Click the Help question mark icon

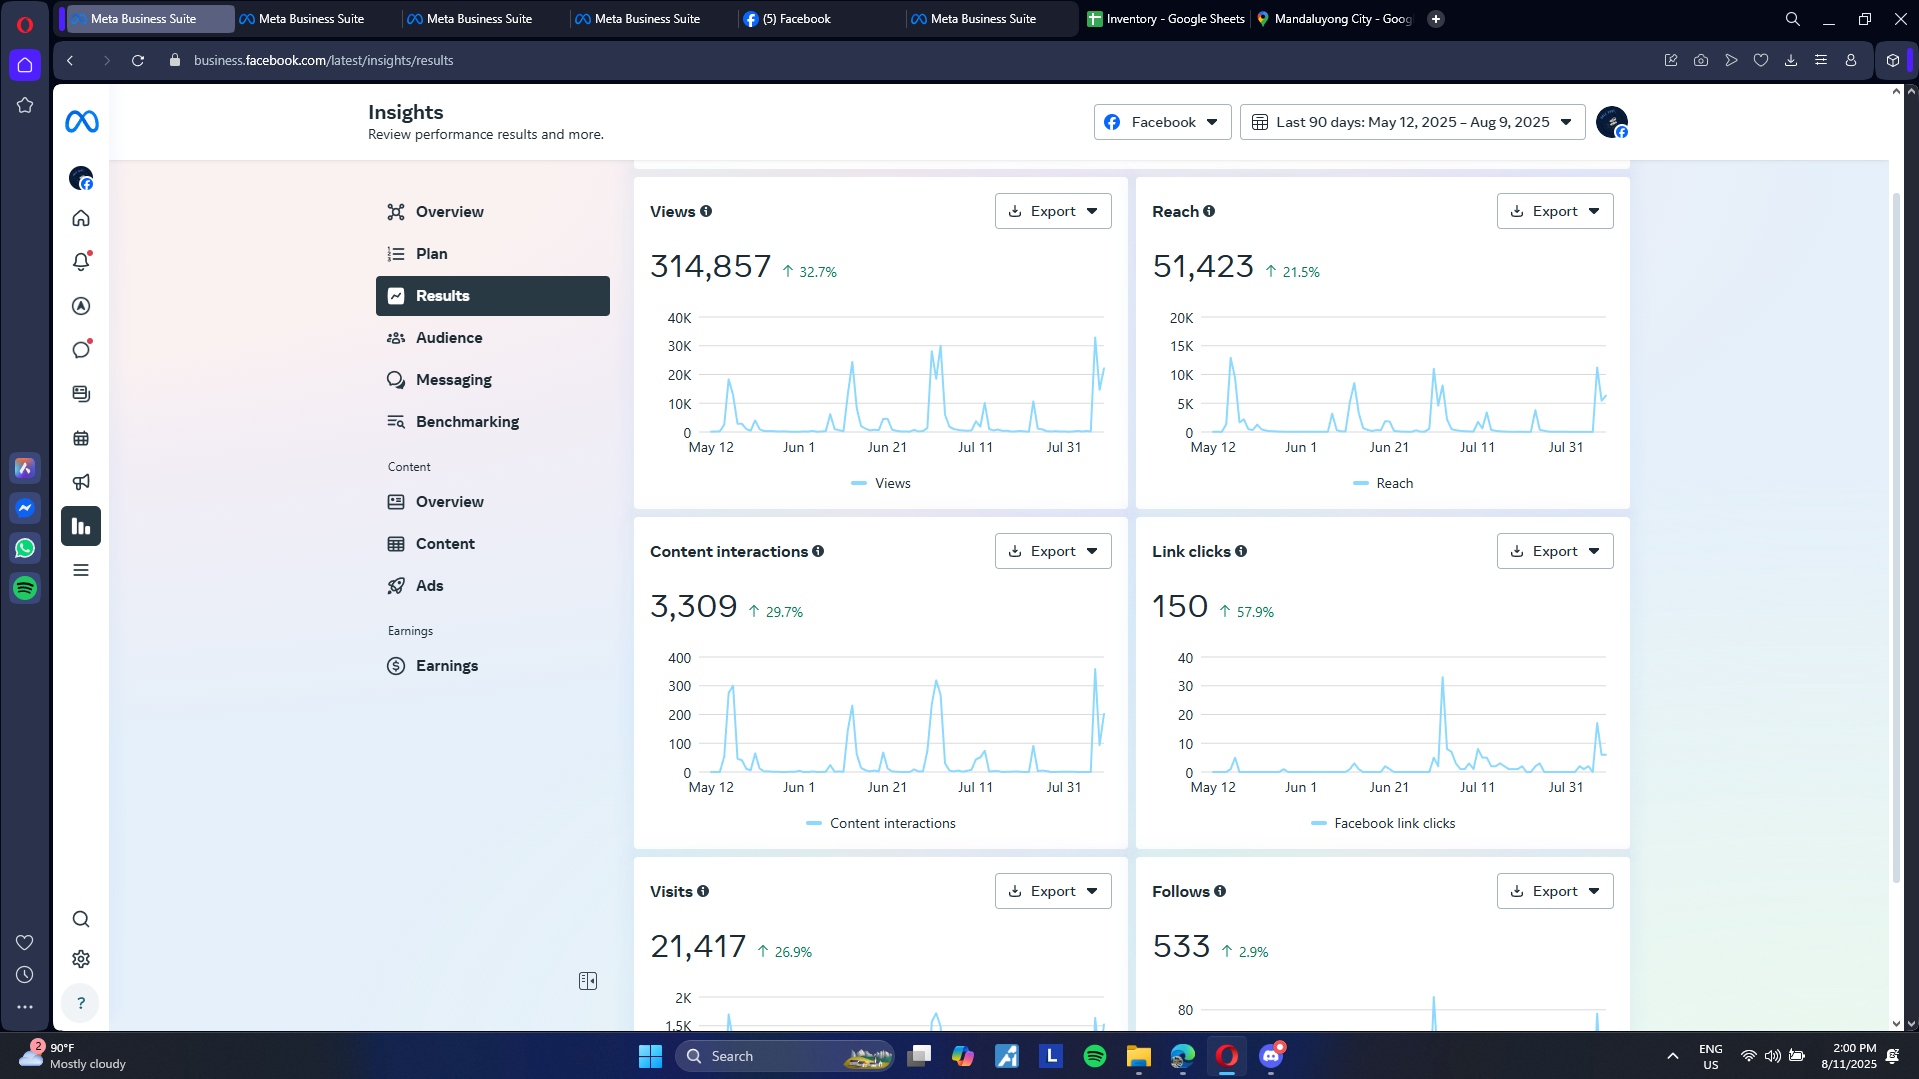point(81,1003)
